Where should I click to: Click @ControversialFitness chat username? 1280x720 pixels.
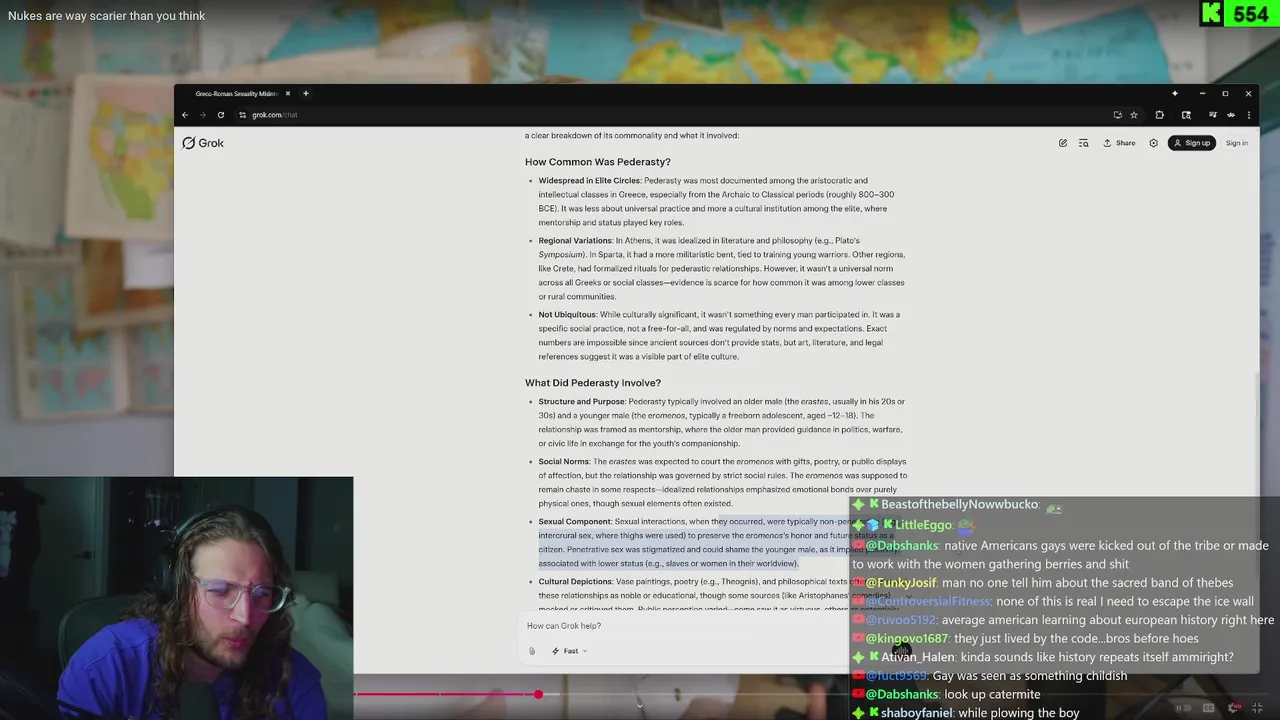928,602
